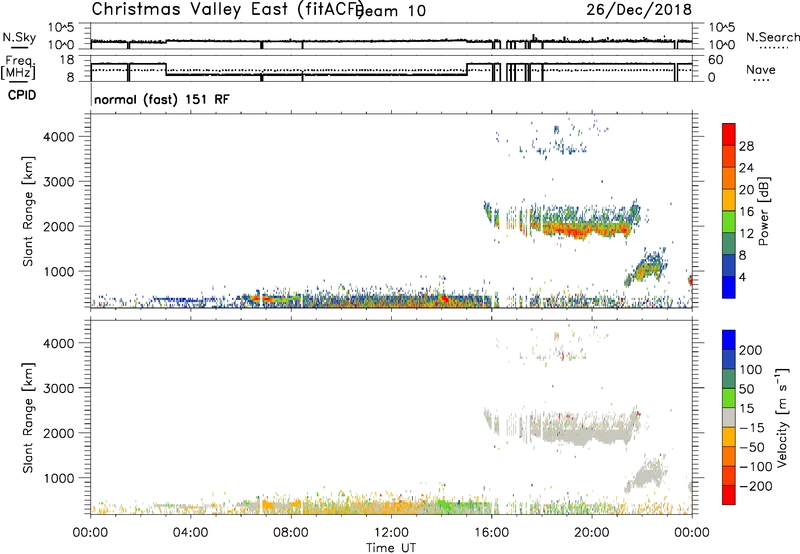
Task: Click the date 26/Dec/2018
Action: (x=639, y=10)
